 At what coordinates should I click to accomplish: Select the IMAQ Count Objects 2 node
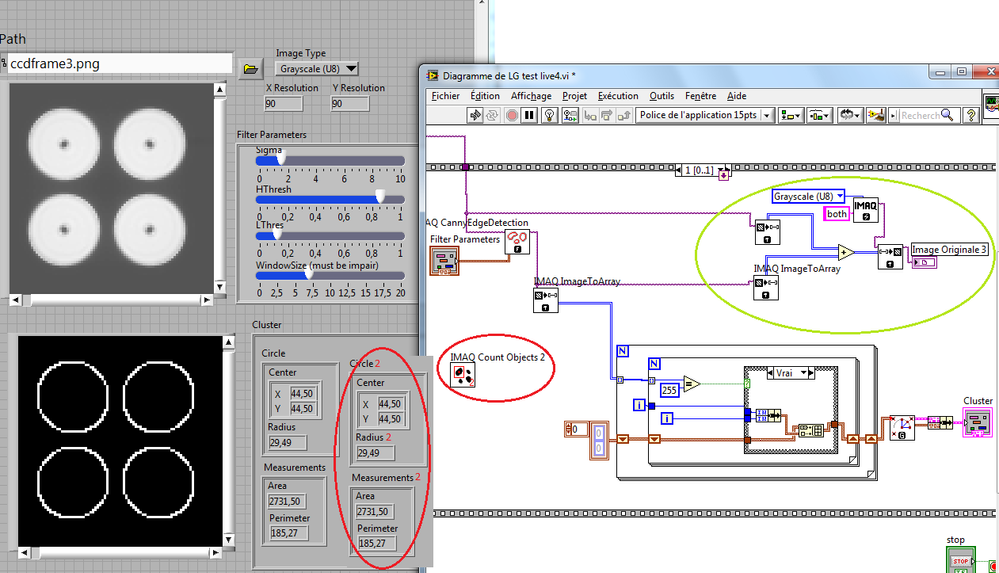462,375
